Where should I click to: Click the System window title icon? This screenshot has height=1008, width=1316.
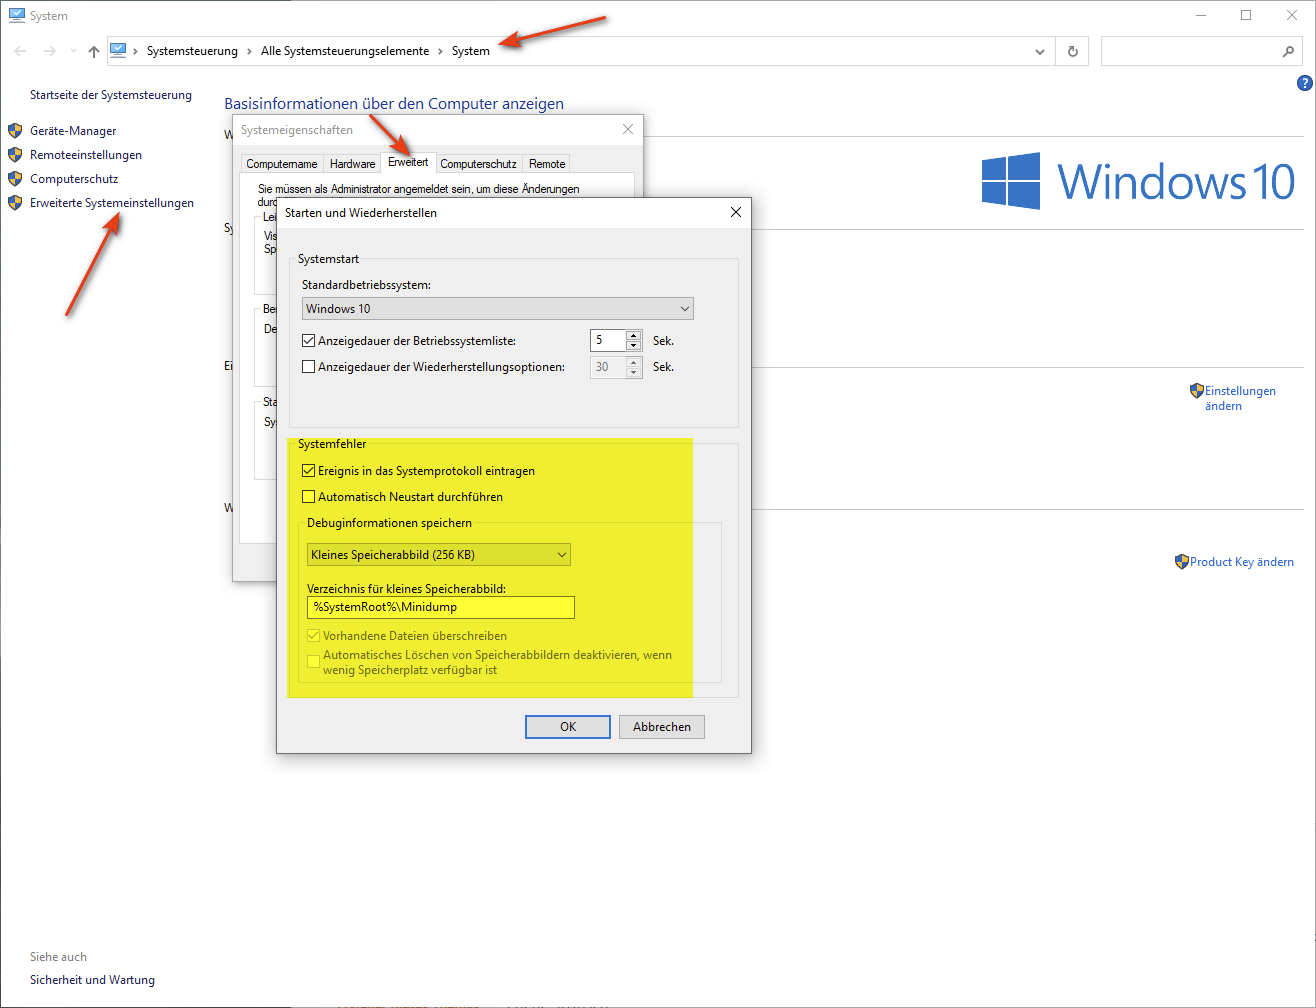coord(16,15)
